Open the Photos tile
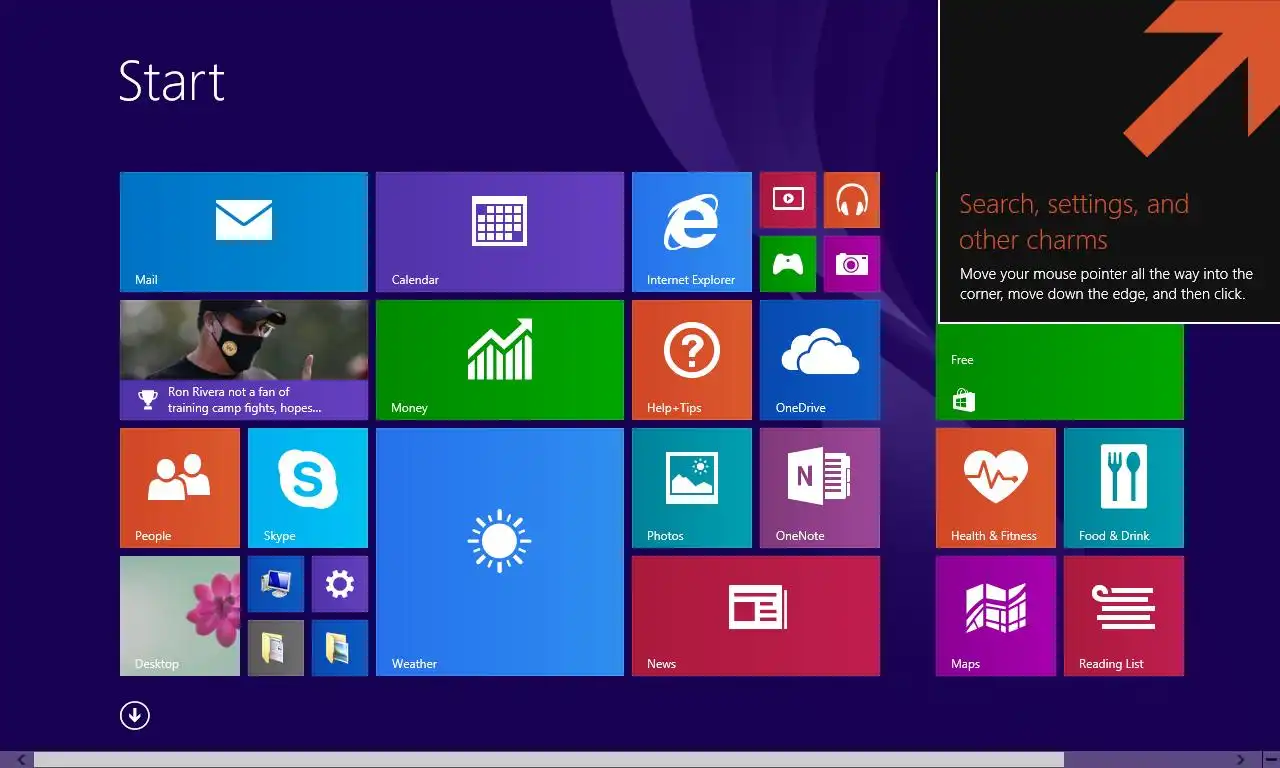Viewport: 1280px width, 768px height. pos(692,488)
